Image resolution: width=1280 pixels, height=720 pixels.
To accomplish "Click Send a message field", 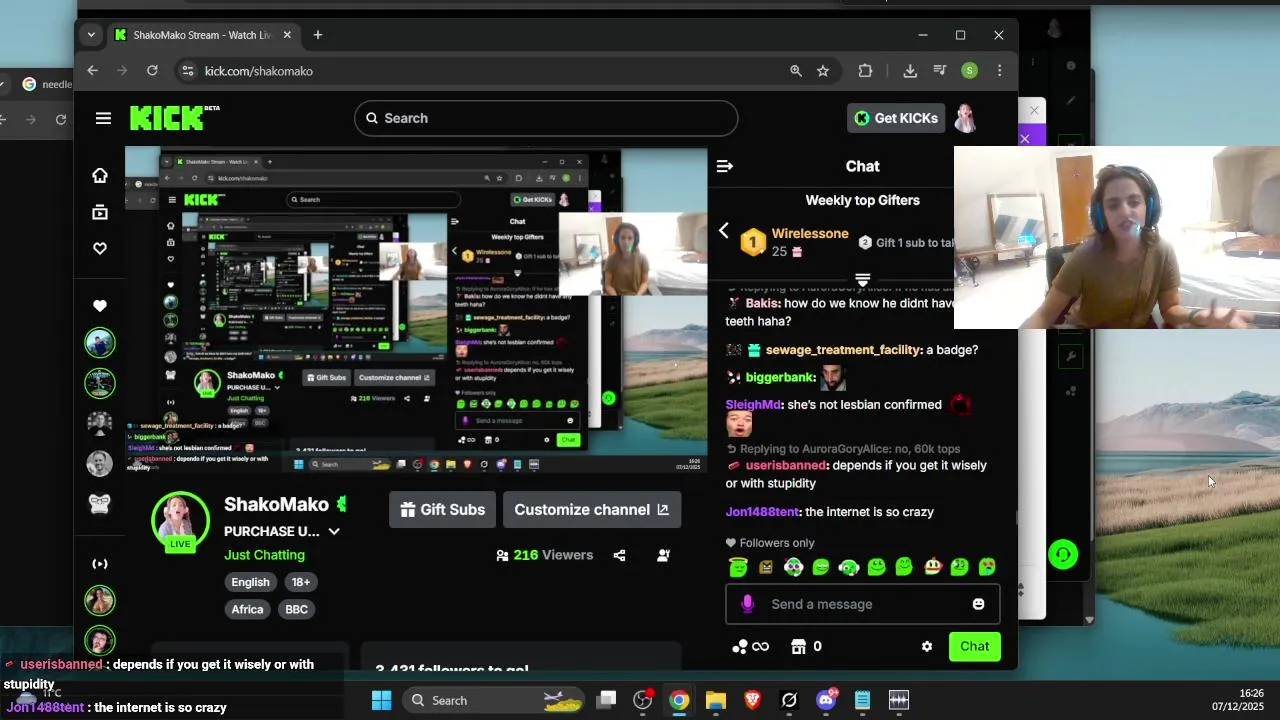I will [862, 604].
